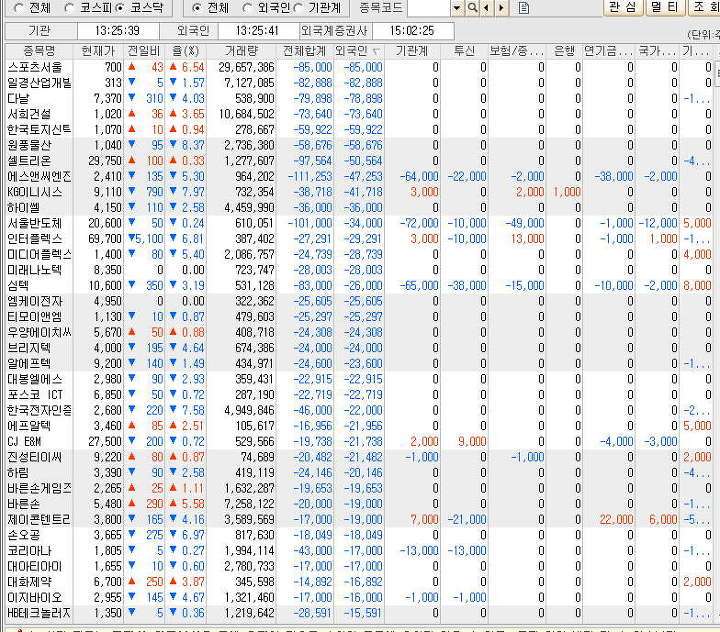This screenshot has width=720, height=632.
Task: Select the 다날 stock row name
Action: coord(18,98)
